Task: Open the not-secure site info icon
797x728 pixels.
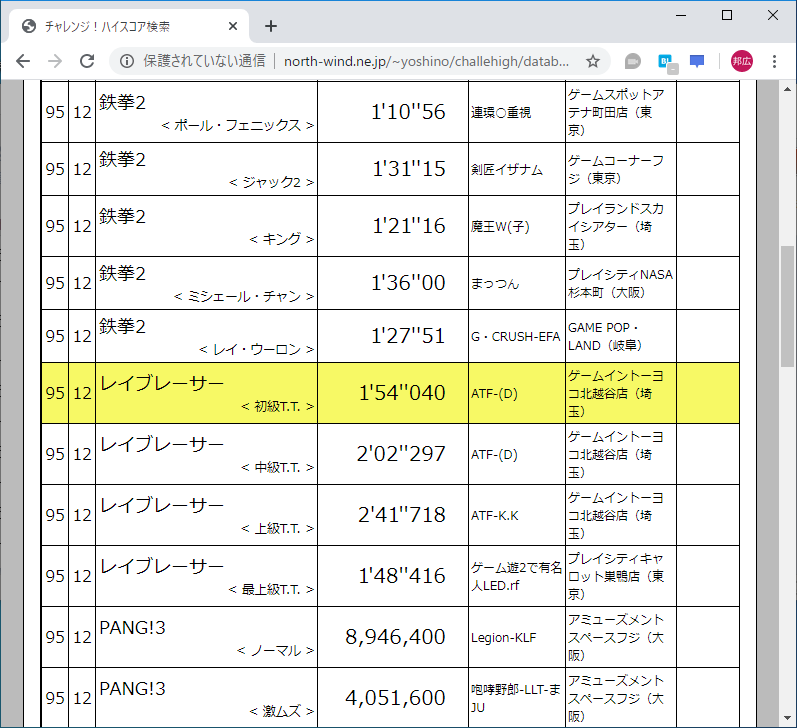Action: tap(127, 62)
